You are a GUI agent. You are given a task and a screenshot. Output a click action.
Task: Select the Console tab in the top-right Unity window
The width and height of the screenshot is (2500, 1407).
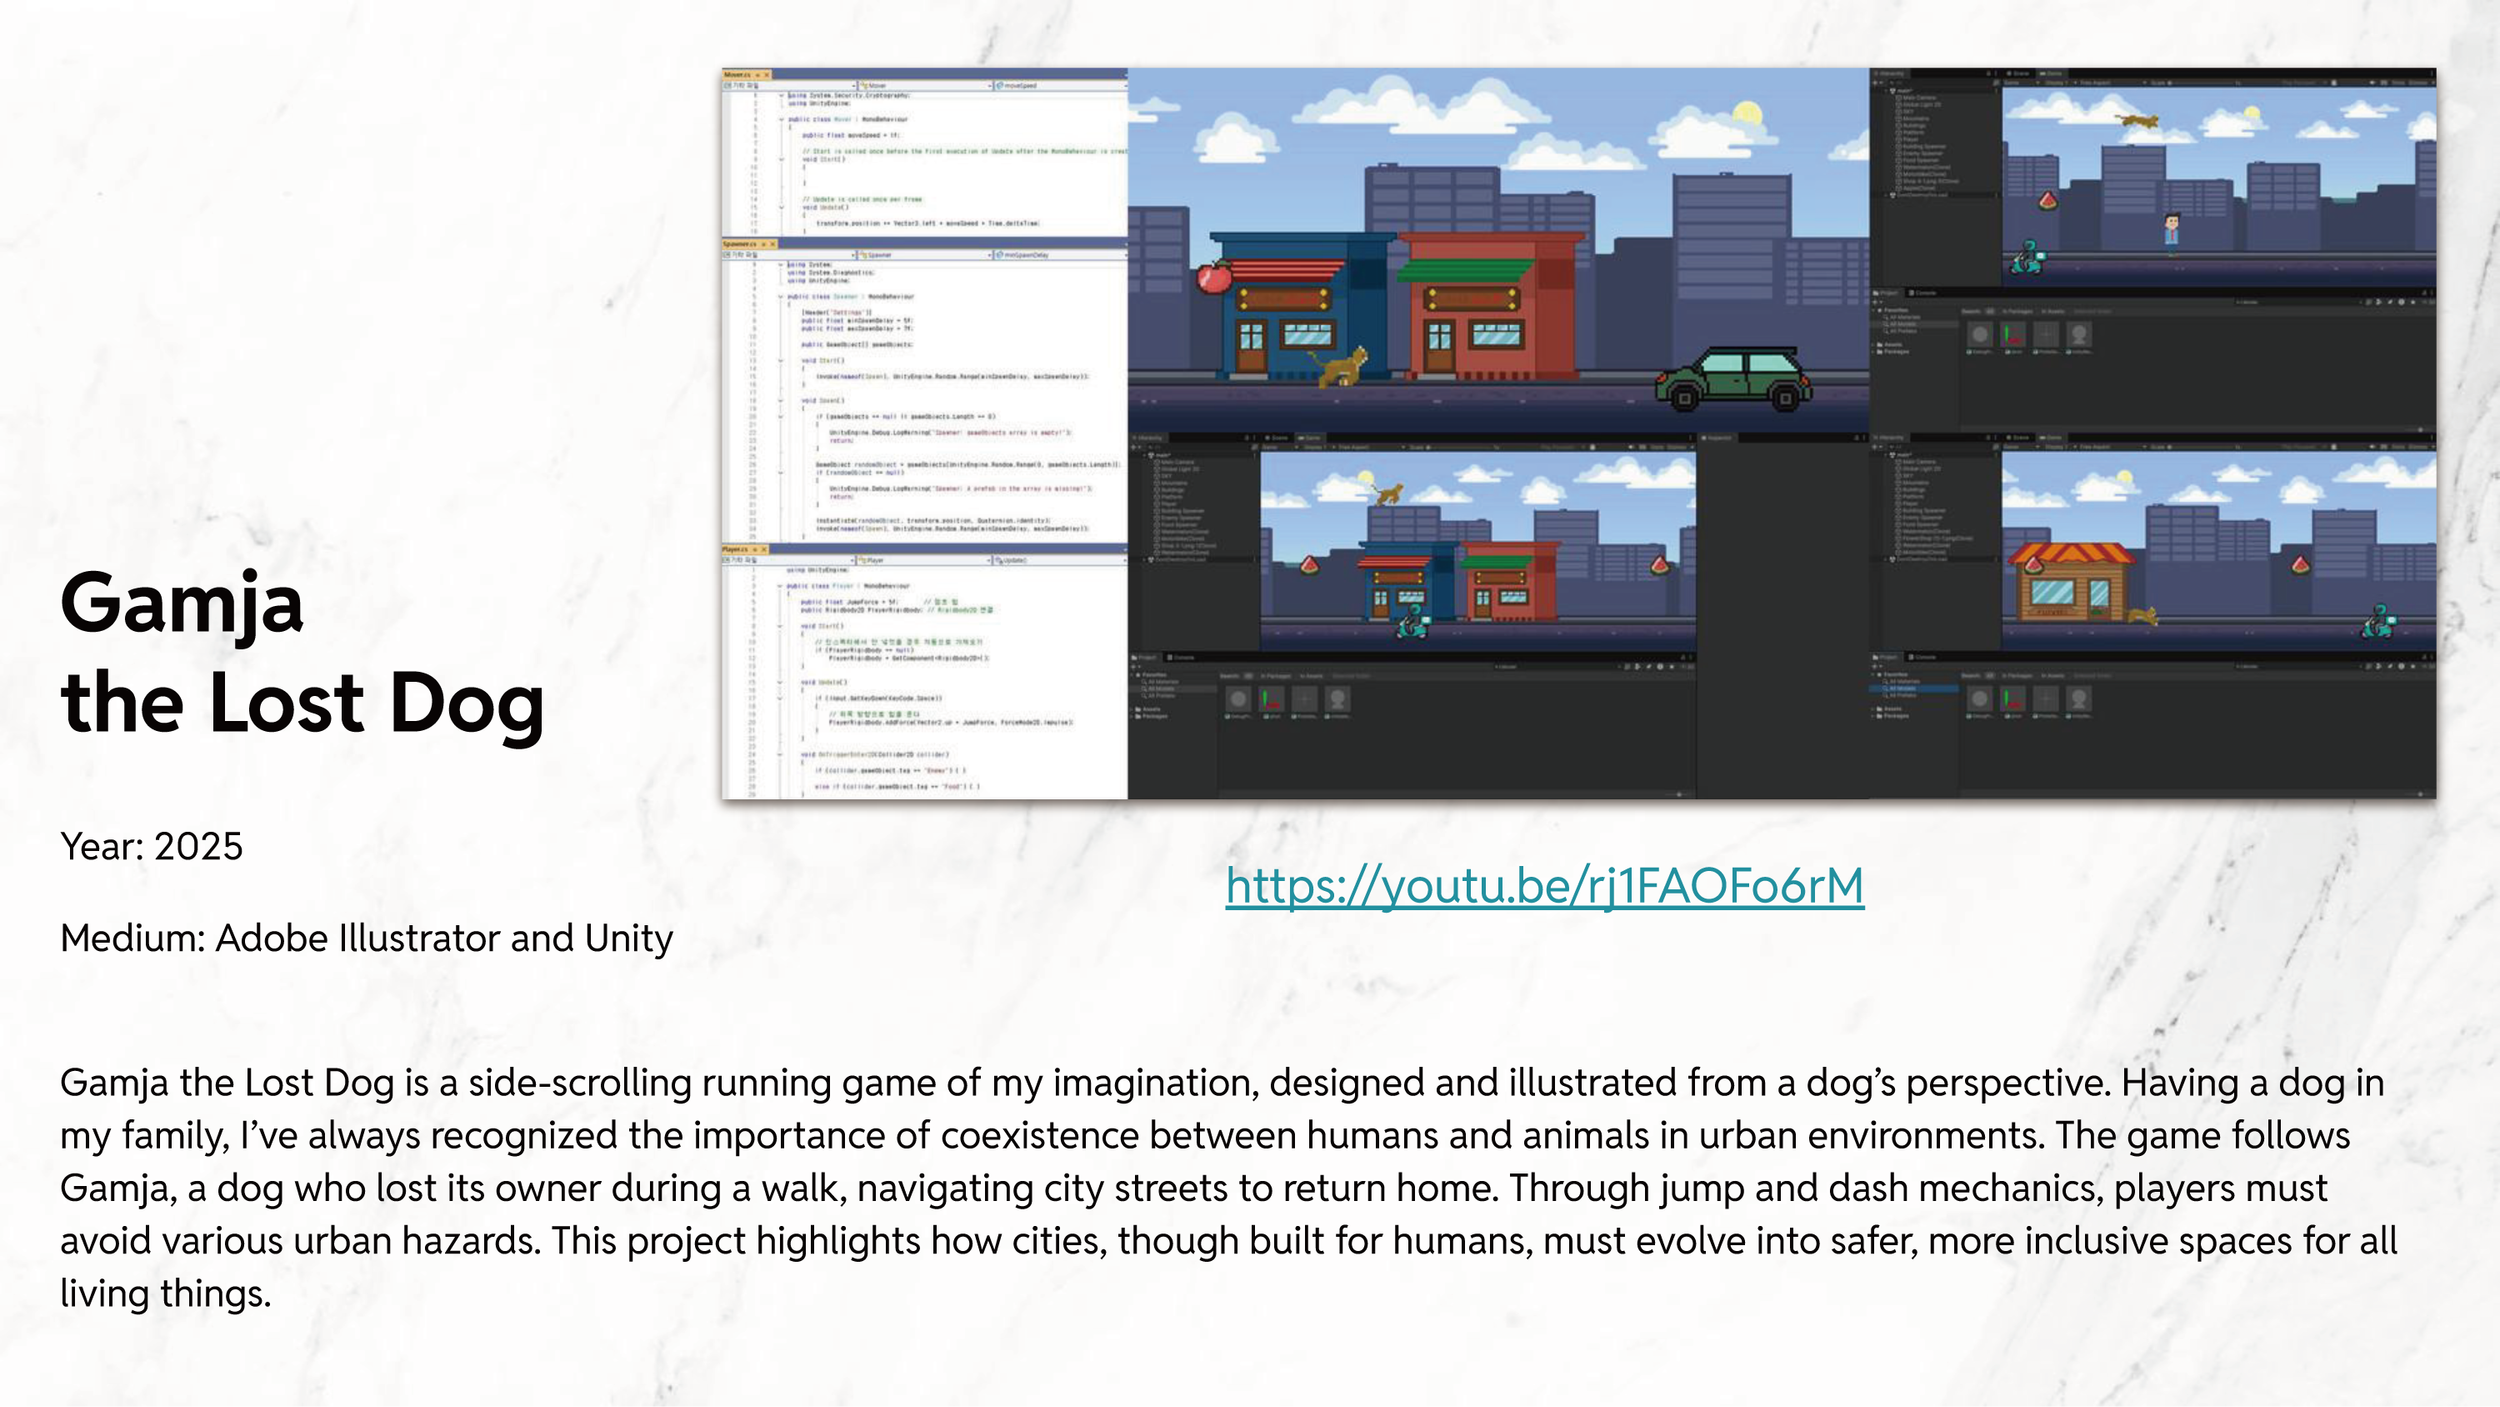click(x=1924, y=293)
